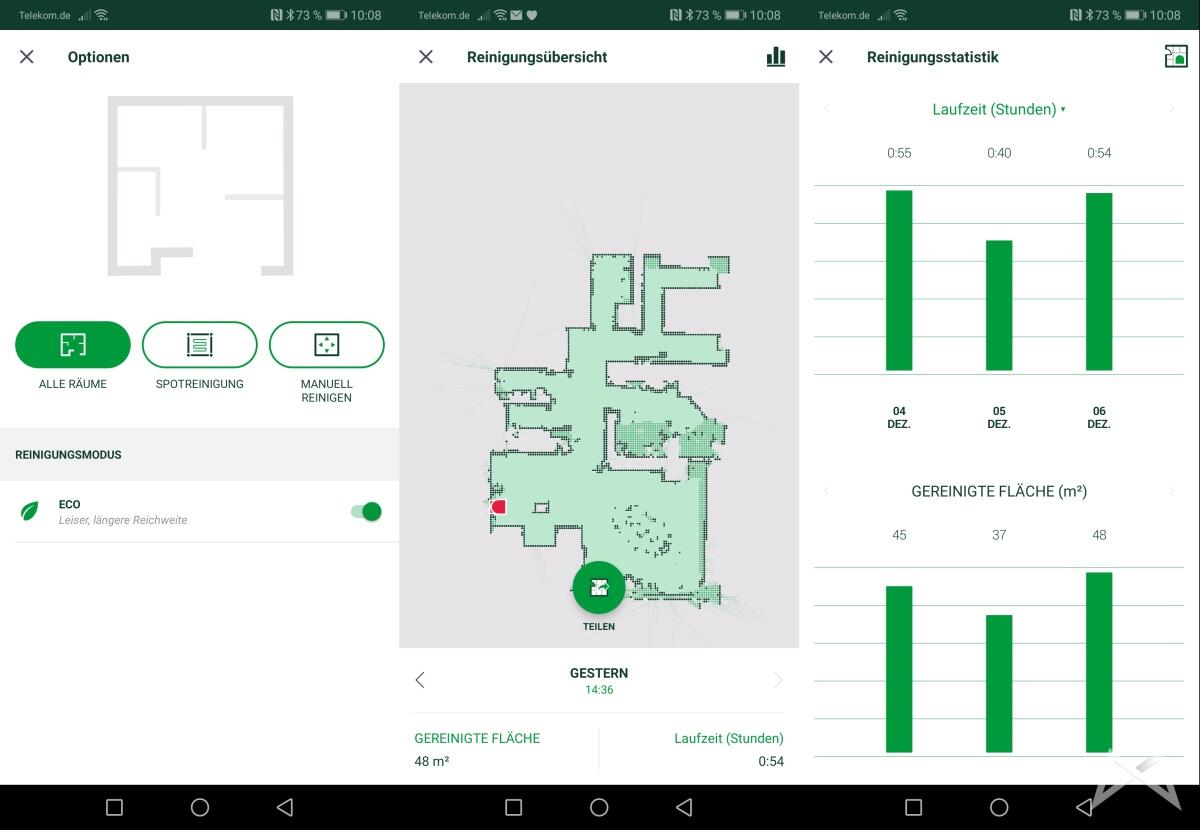Open Manuell Reinigen control
The width and height of the screenshot is (1200, 830).
coord(327,345)
